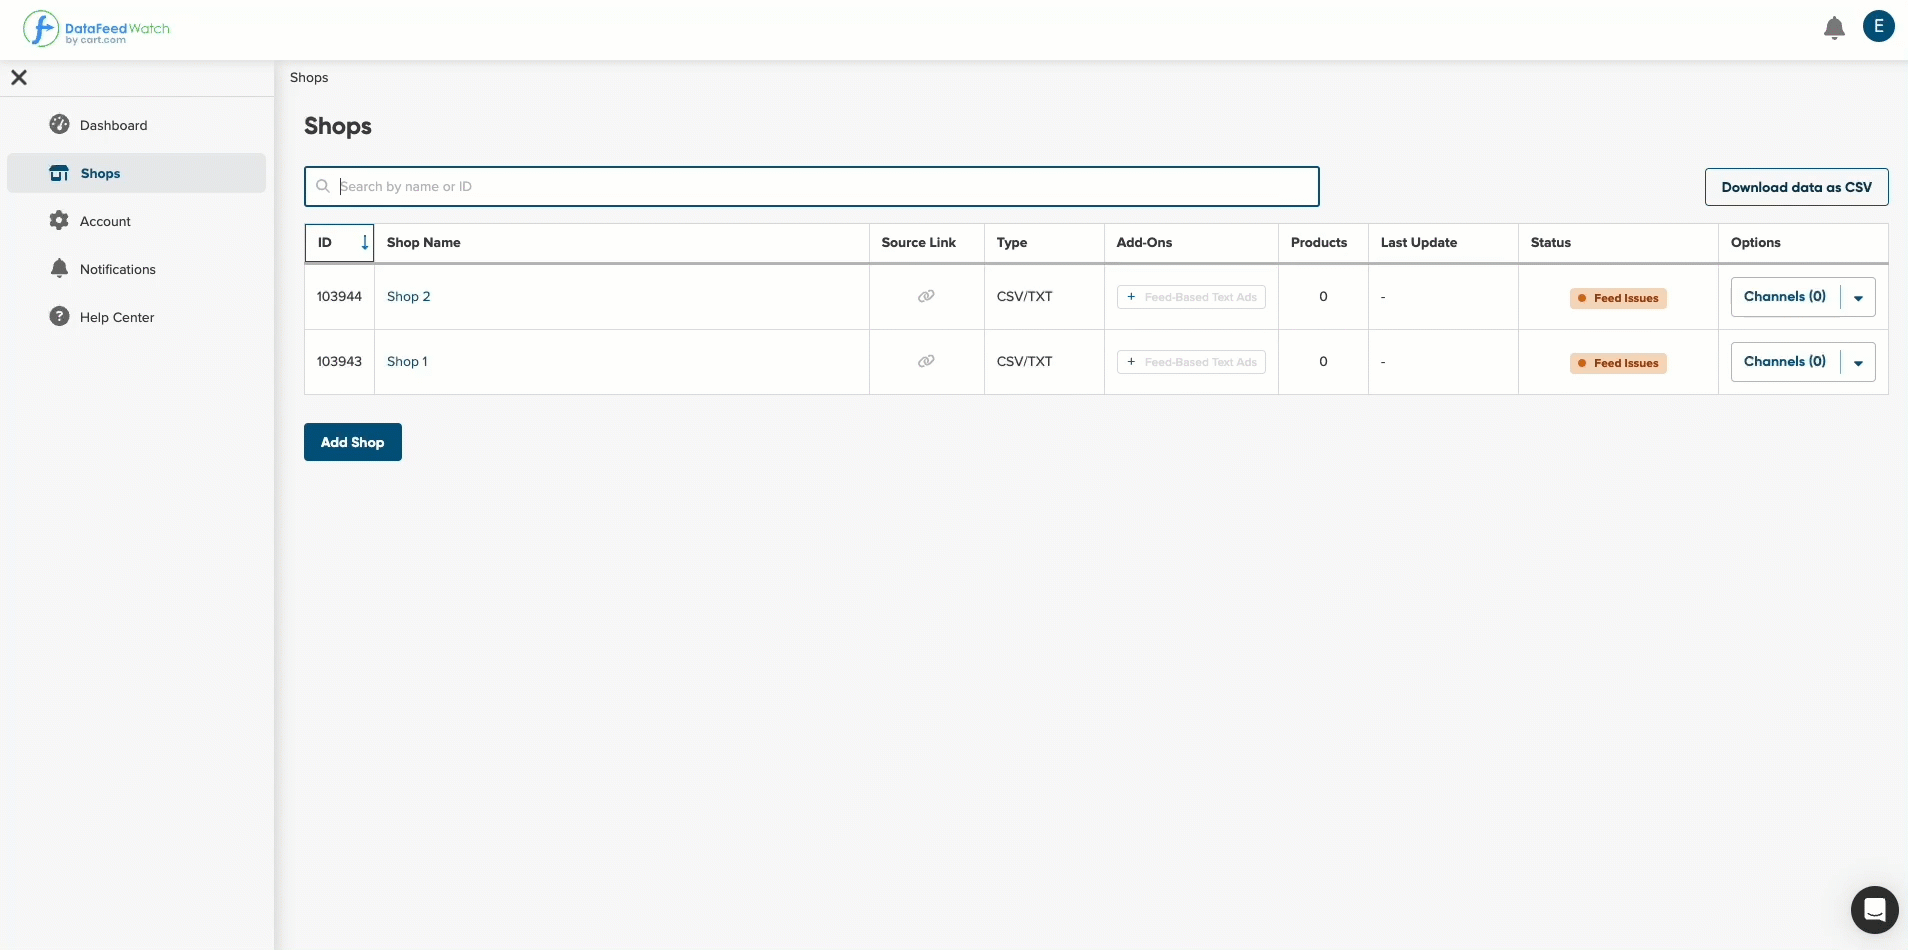Collapse the sidebar with the X icon
Image resolution: width=1908 pixels, height=950 pixels.
[x=19, y=77]
